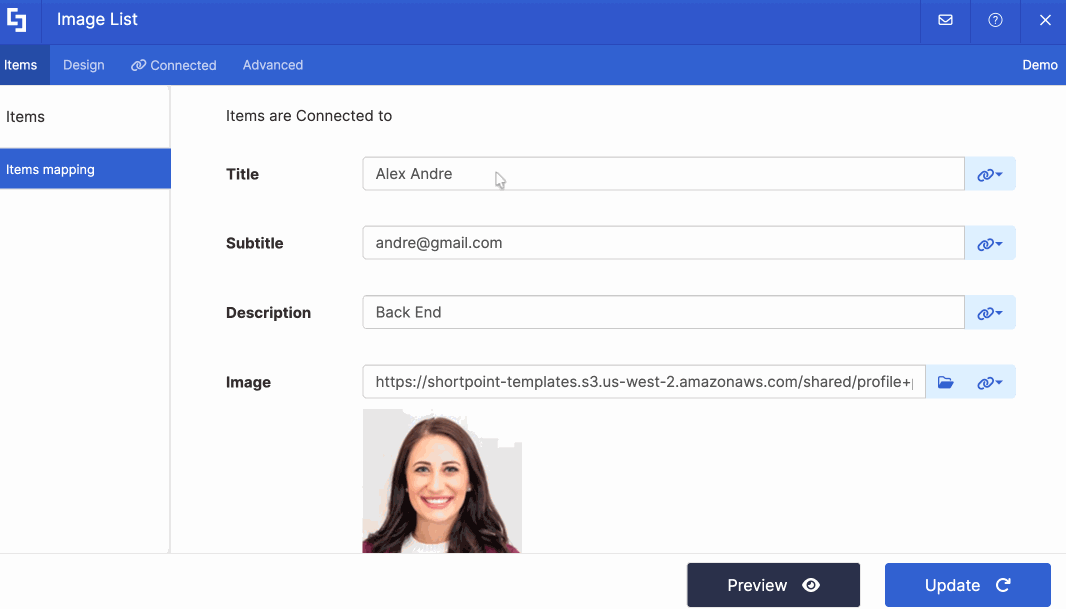Open the Connected tab
This screenshot has width=1066, height=609.
pyautogui.click(x=174, y=65)
